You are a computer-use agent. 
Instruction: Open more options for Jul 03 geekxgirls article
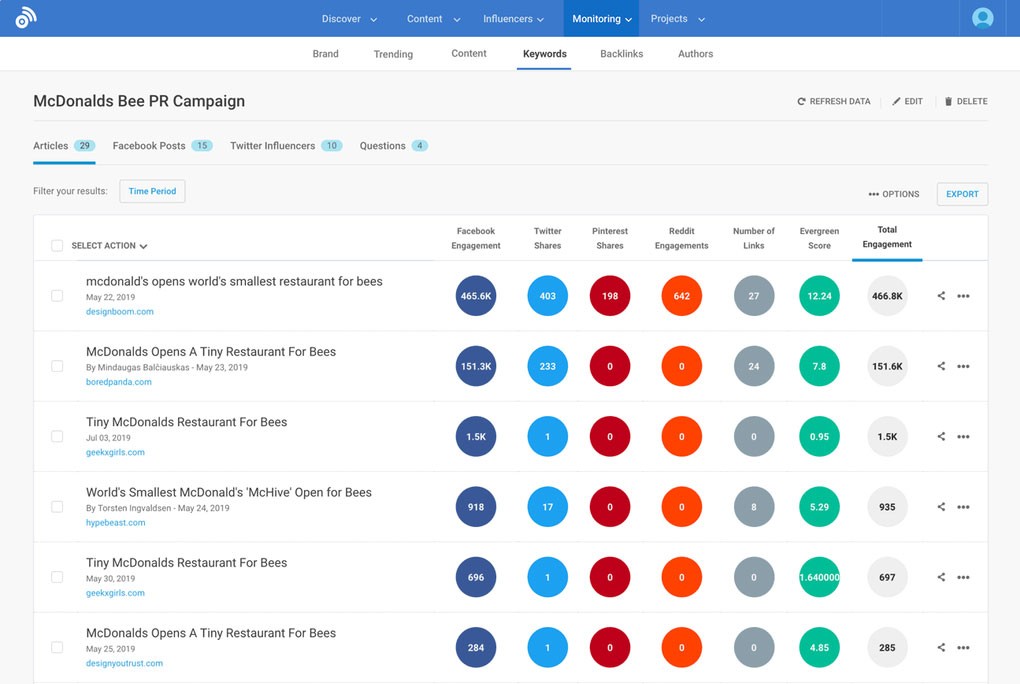pyautogui.click(x=963, y=437)
